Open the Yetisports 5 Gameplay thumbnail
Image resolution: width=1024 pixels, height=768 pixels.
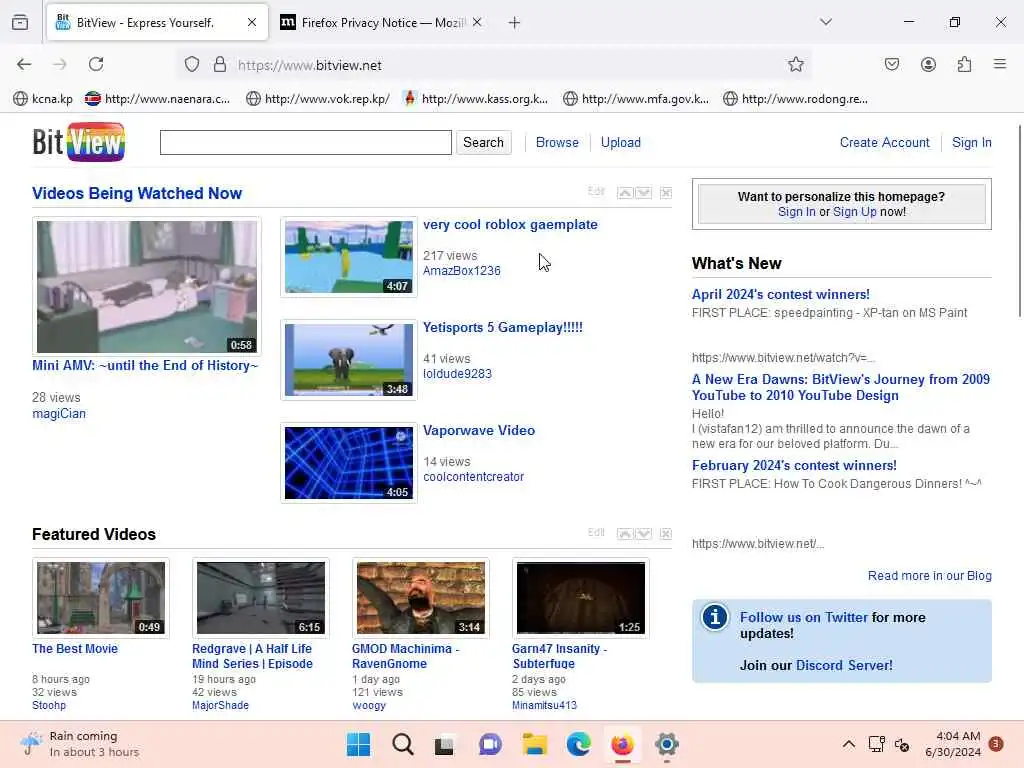pyautogui.click(x=349, y=360)
